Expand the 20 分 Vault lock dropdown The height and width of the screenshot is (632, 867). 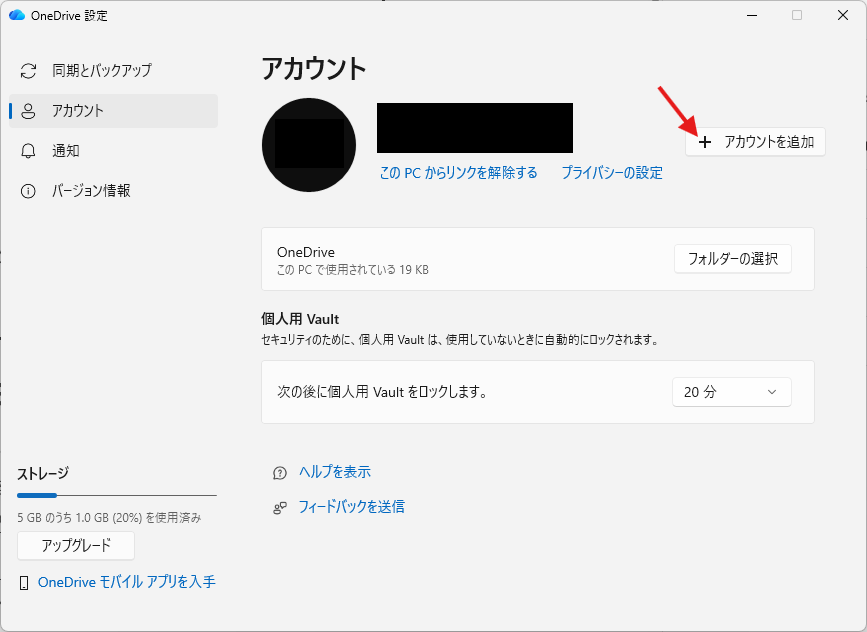[732, 392]
